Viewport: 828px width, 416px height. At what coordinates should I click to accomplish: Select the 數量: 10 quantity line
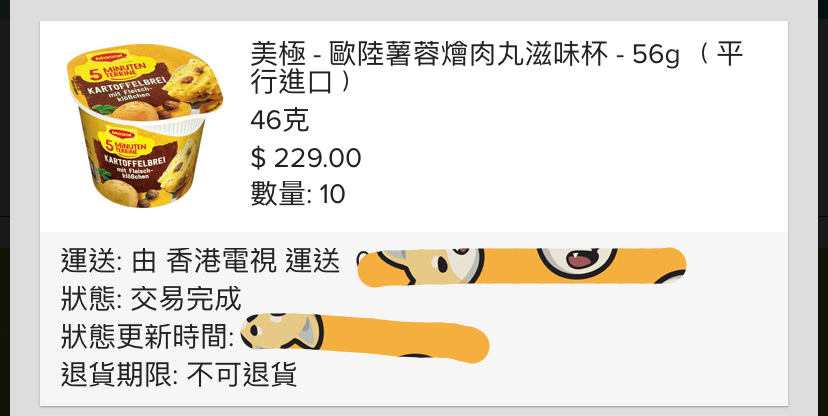pyautogui.click(x=298, y=194)
